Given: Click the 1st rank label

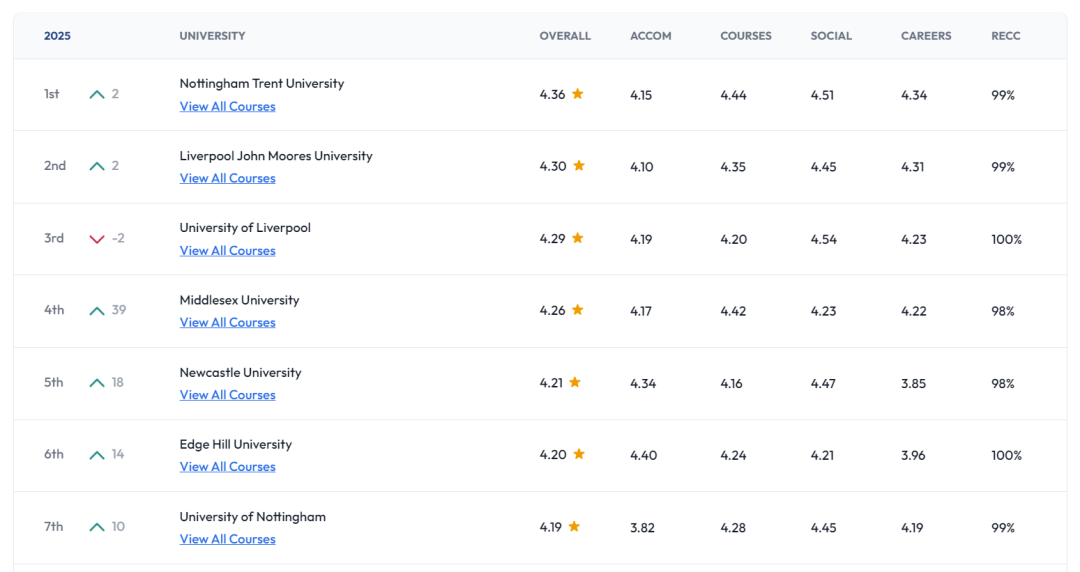Looking at the screenshot, I should point(52,94).
